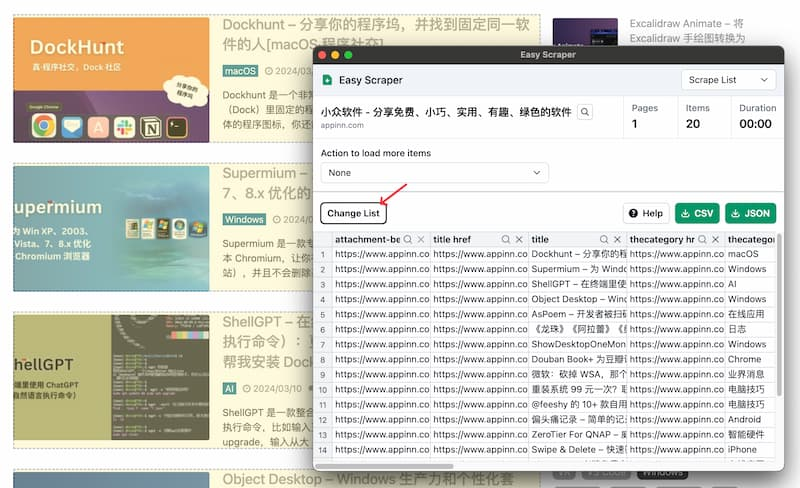Click the macOS category tag
This screenshot has height=488, width=800.
pos(240,71)
